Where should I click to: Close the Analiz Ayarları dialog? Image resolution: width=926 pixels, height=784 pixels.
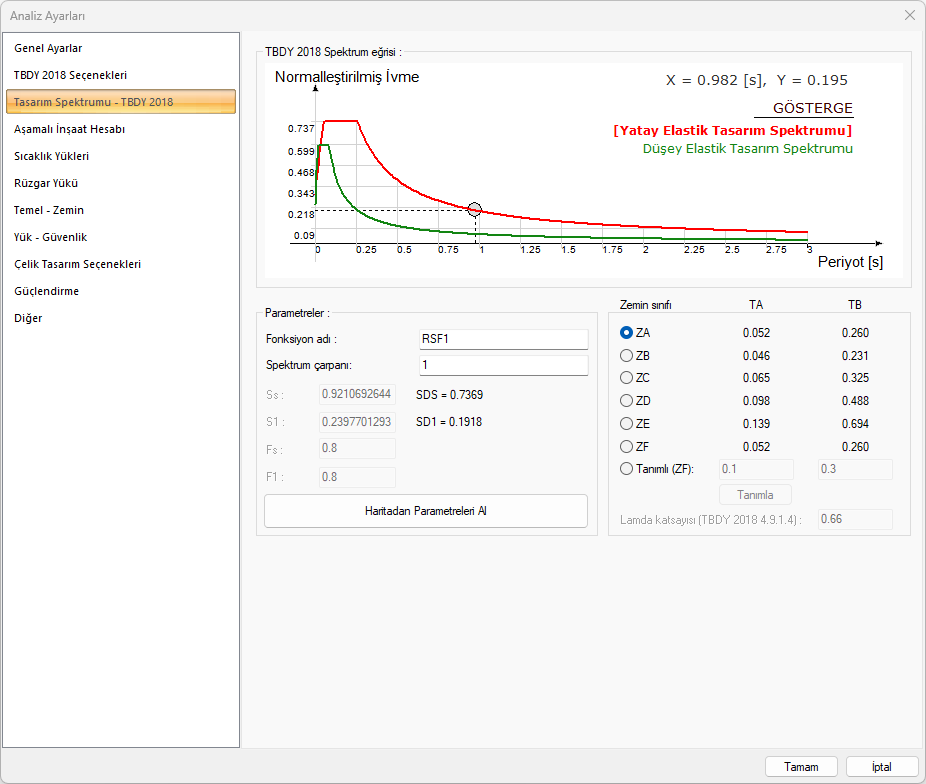pos(909,15)
